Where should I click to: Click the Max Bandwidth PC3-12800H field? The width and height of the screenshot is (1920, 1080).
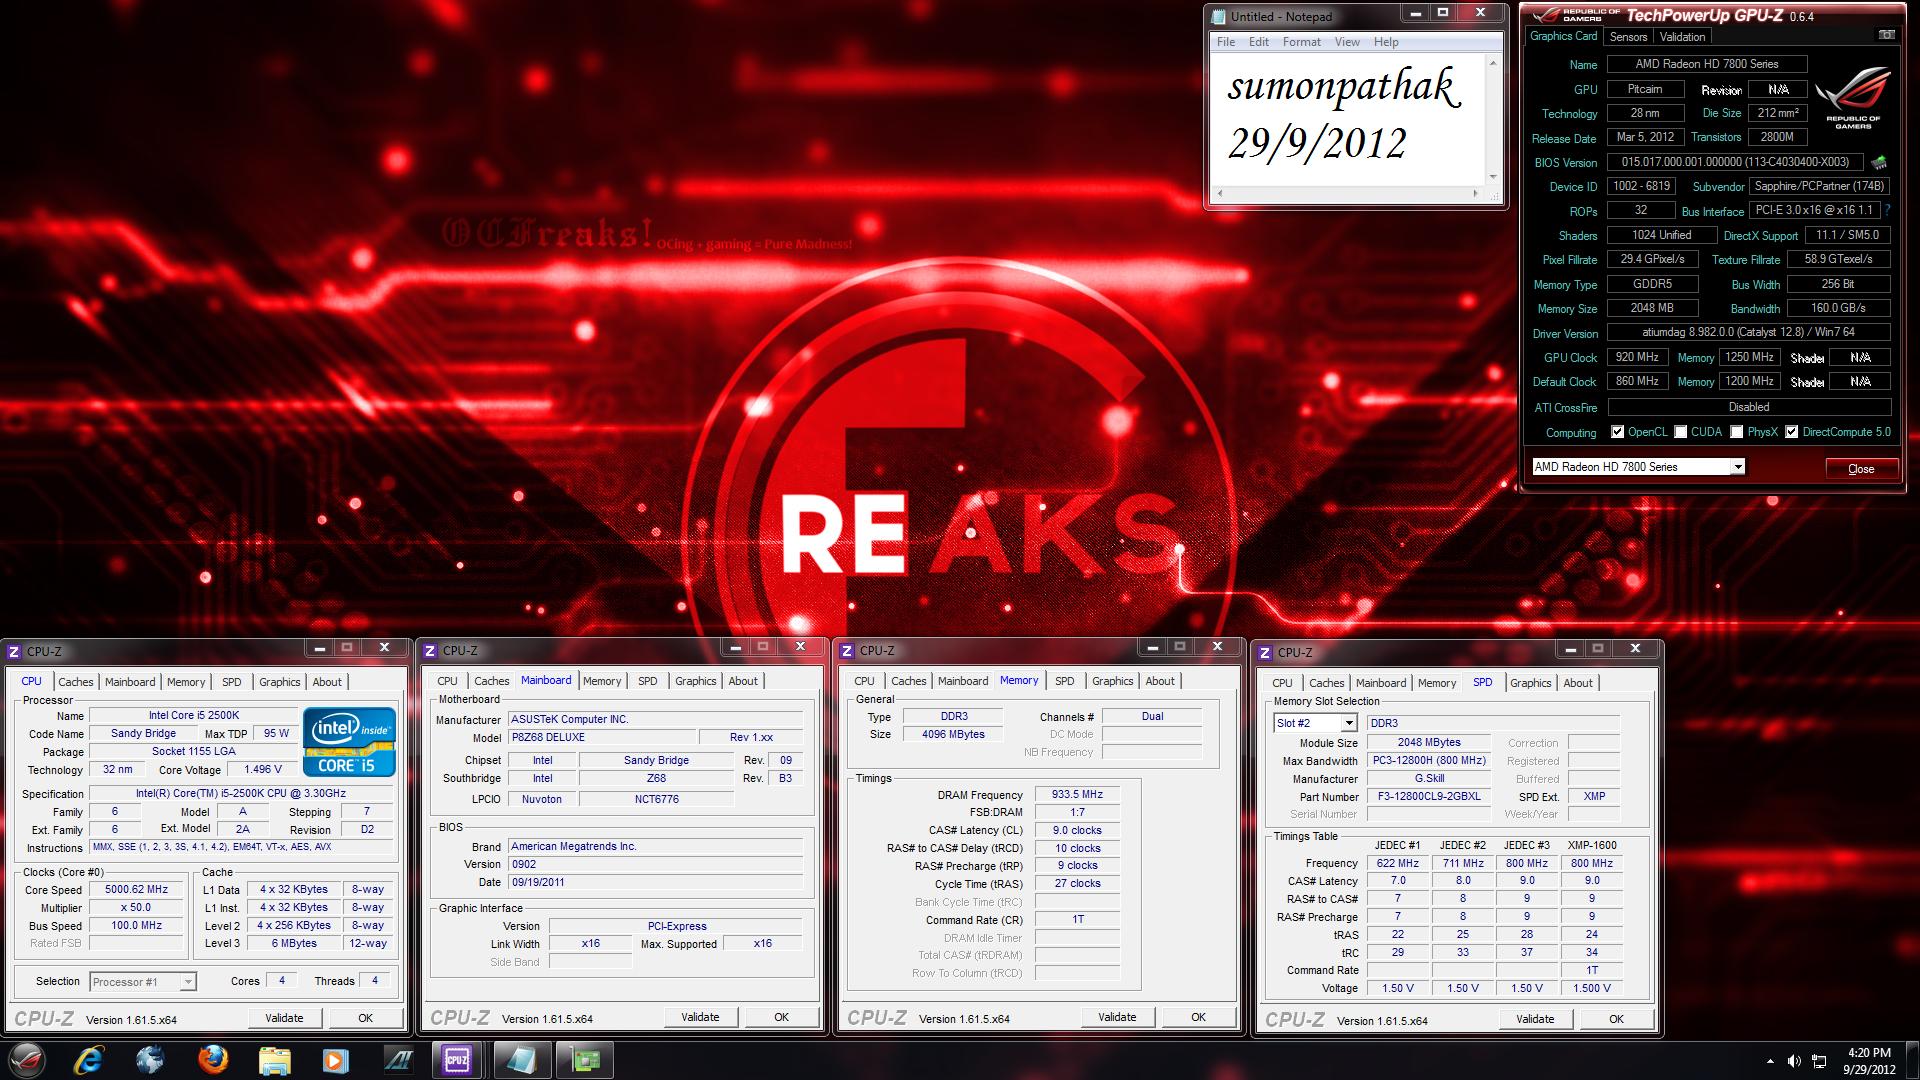coord(1429,761)
